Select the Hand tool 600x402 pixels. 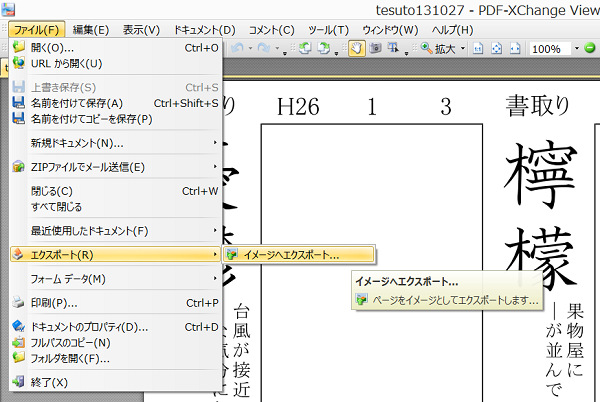tap(357, 48)
